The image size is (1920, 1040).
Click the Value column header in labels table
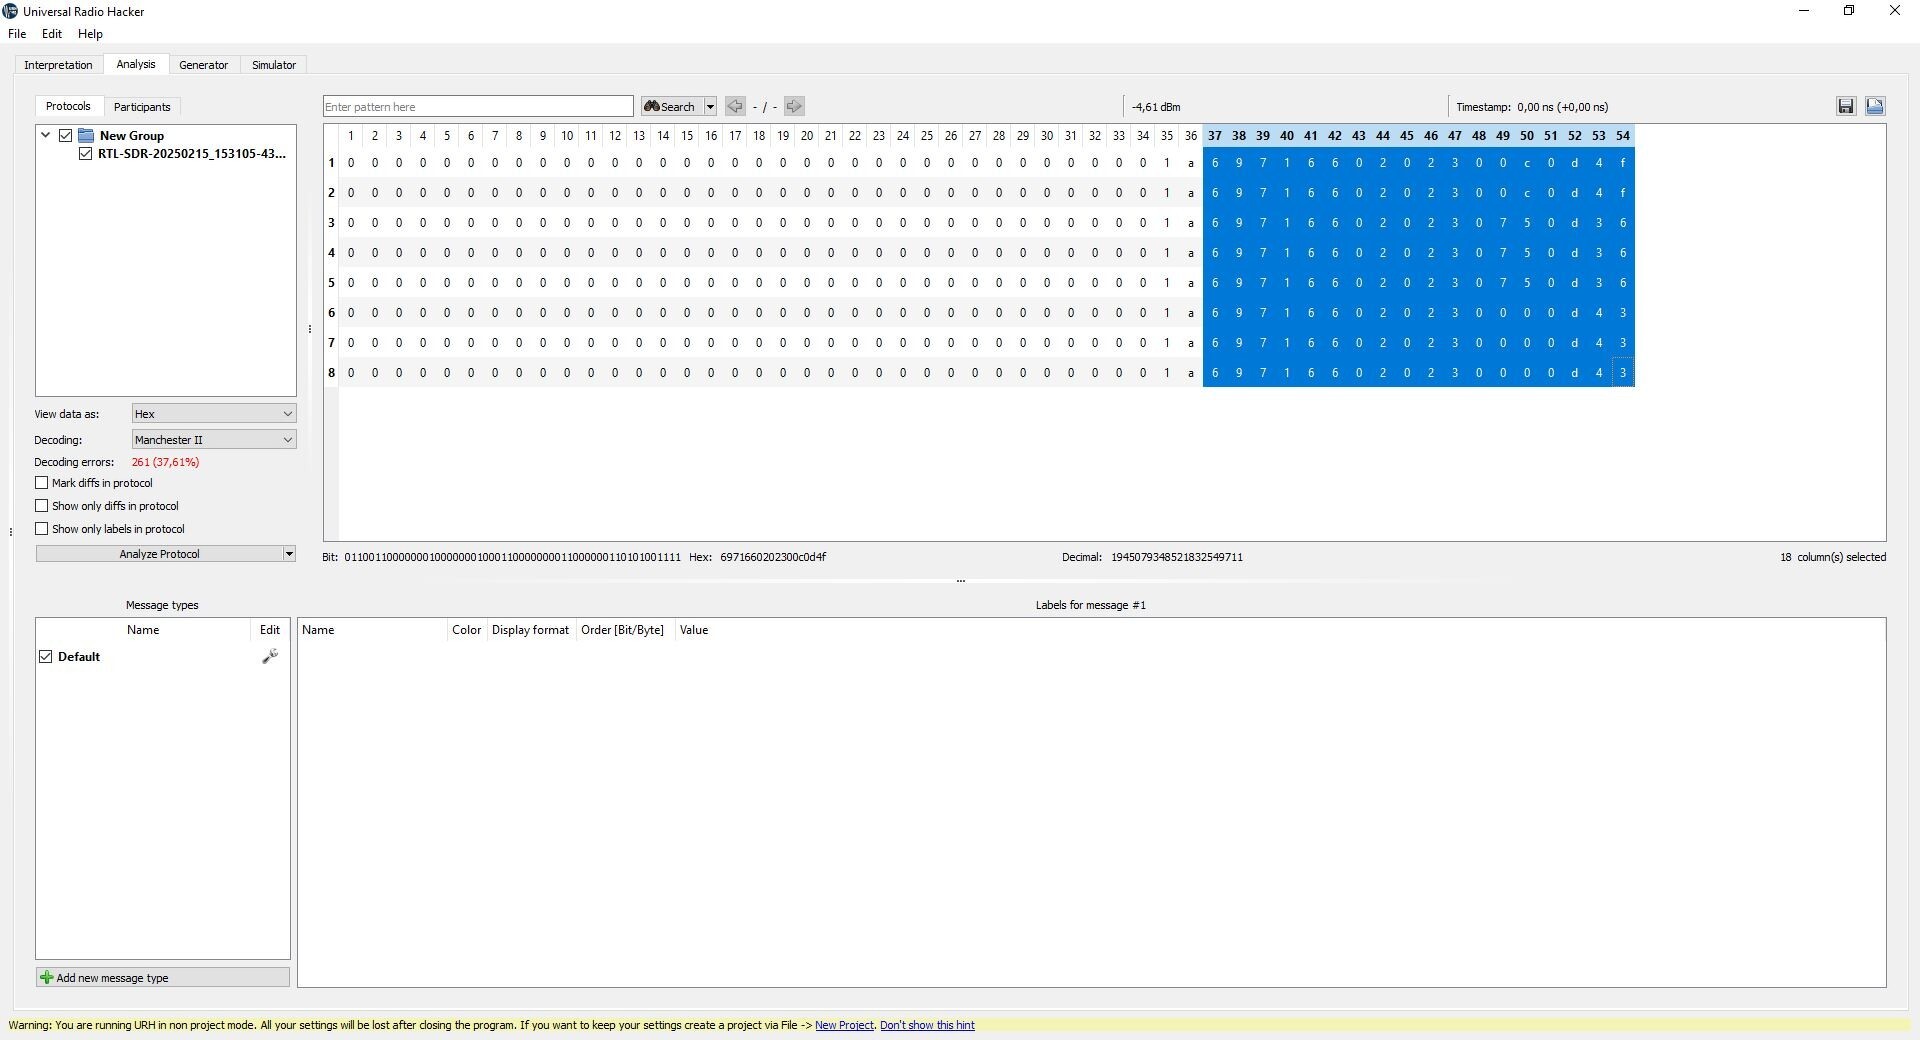[x=694, y=630]
